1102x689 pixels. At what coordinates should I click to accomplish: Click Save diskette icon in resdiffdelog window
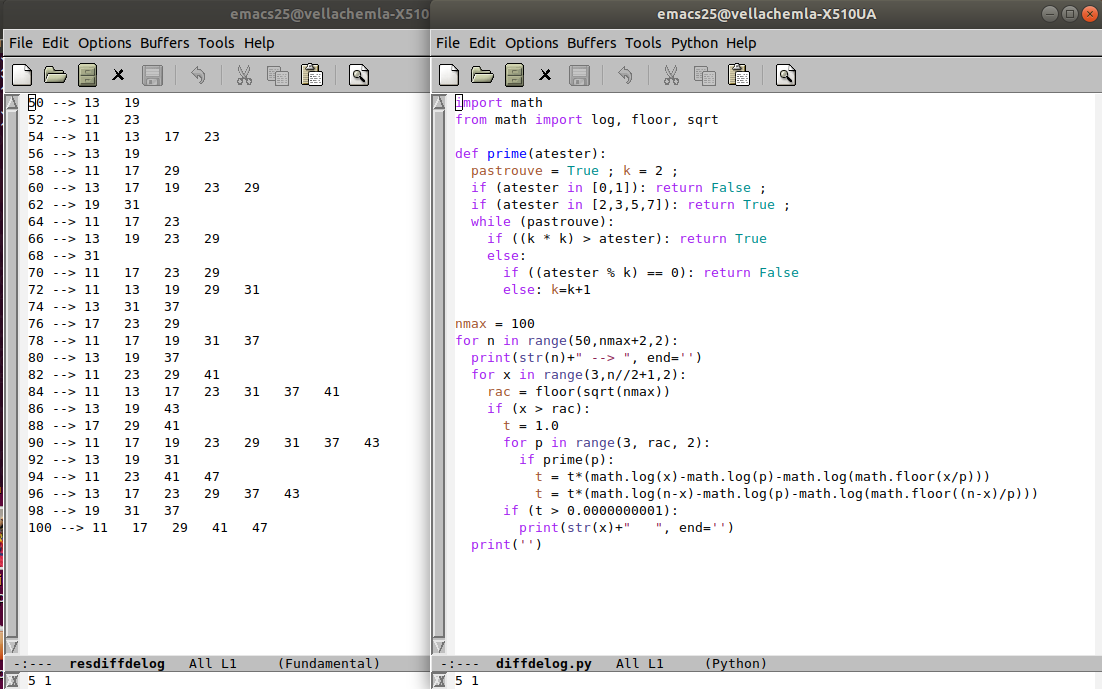152,75
